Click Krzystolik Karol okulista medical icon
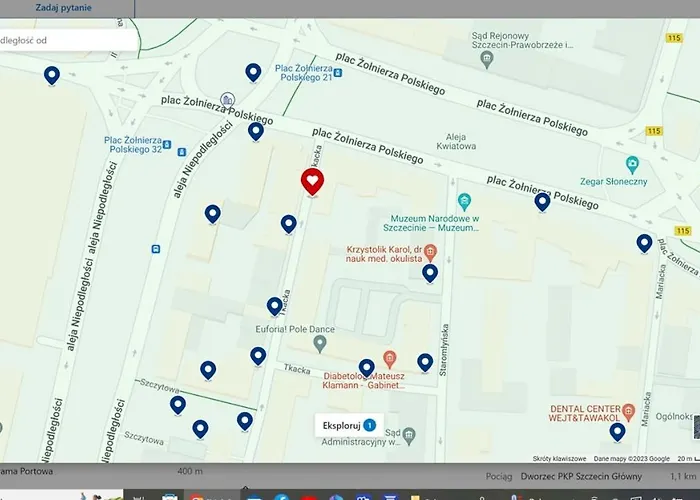Image resolution: width=700 pixels, height=500 pixels. [x=430, y=250]
